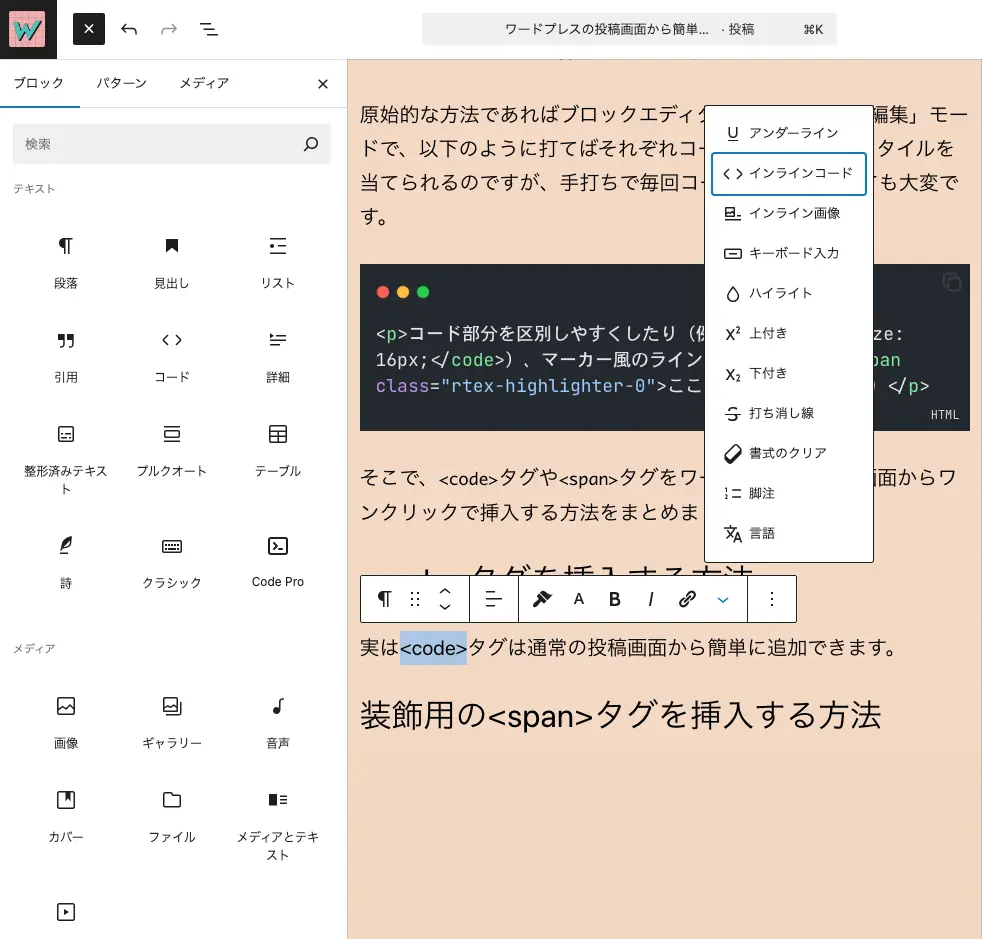Viewport: 982px width, 939px height.
Task: Open the text alignment dropdown
Action: point(494,598)
